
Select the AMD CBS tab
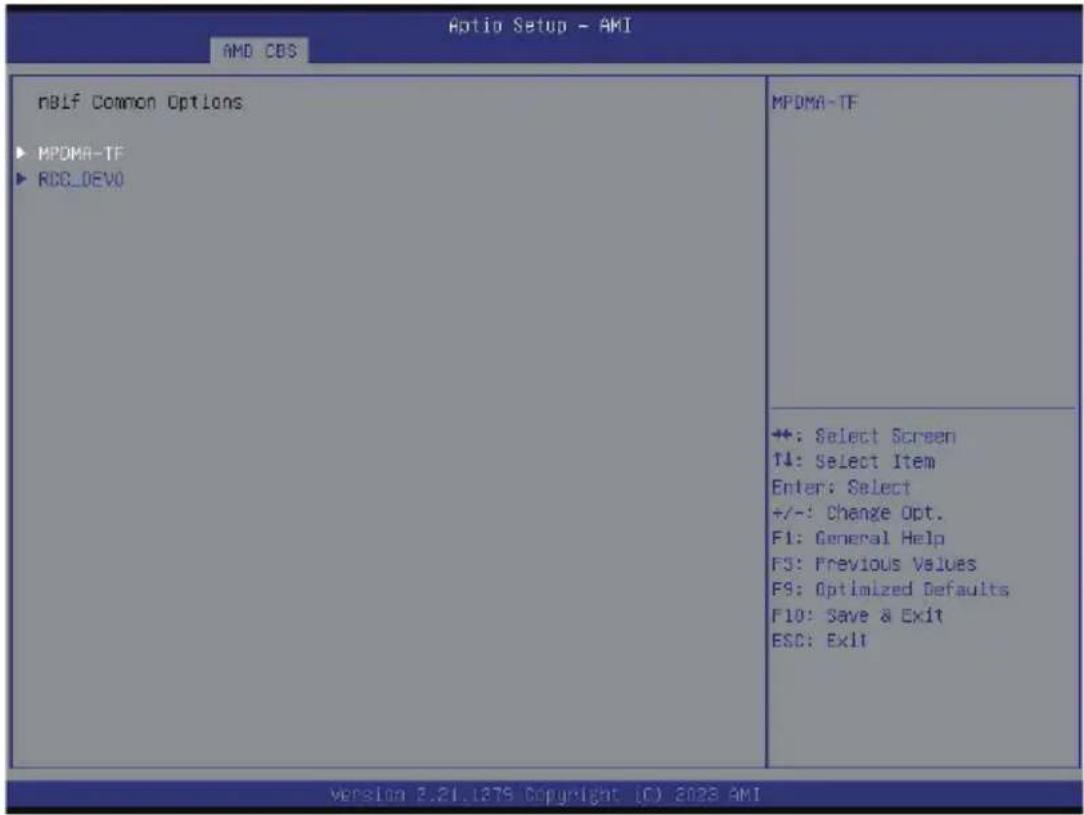(x=259, y=51)
